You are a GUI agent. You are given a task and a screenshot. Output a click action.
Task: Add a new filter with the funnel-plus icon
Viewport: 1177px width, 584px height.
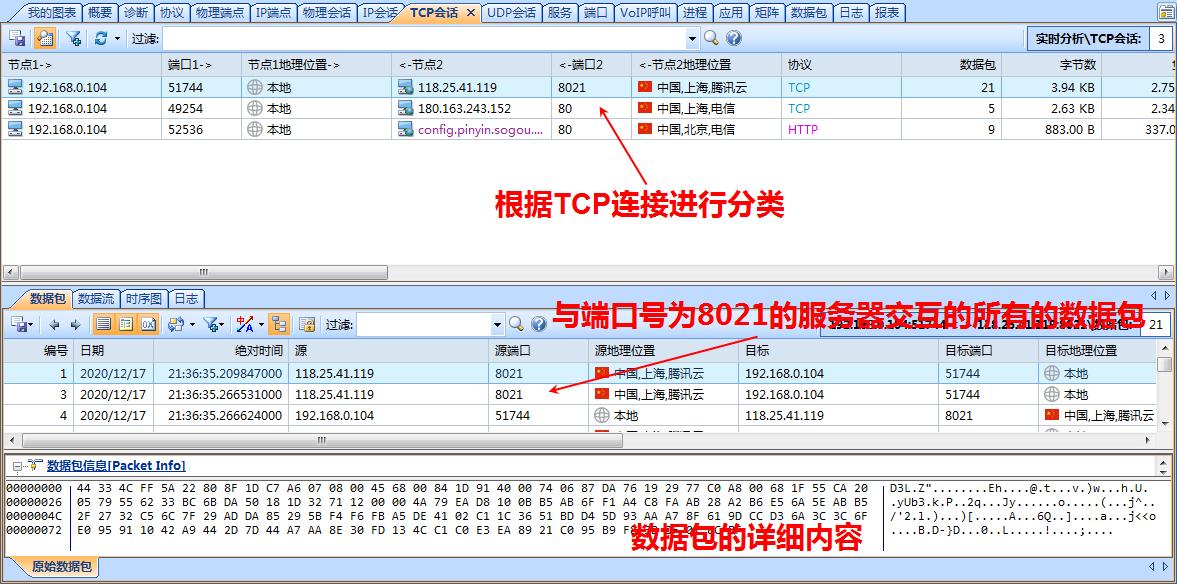pyautogui.click(x=72, y=37)
